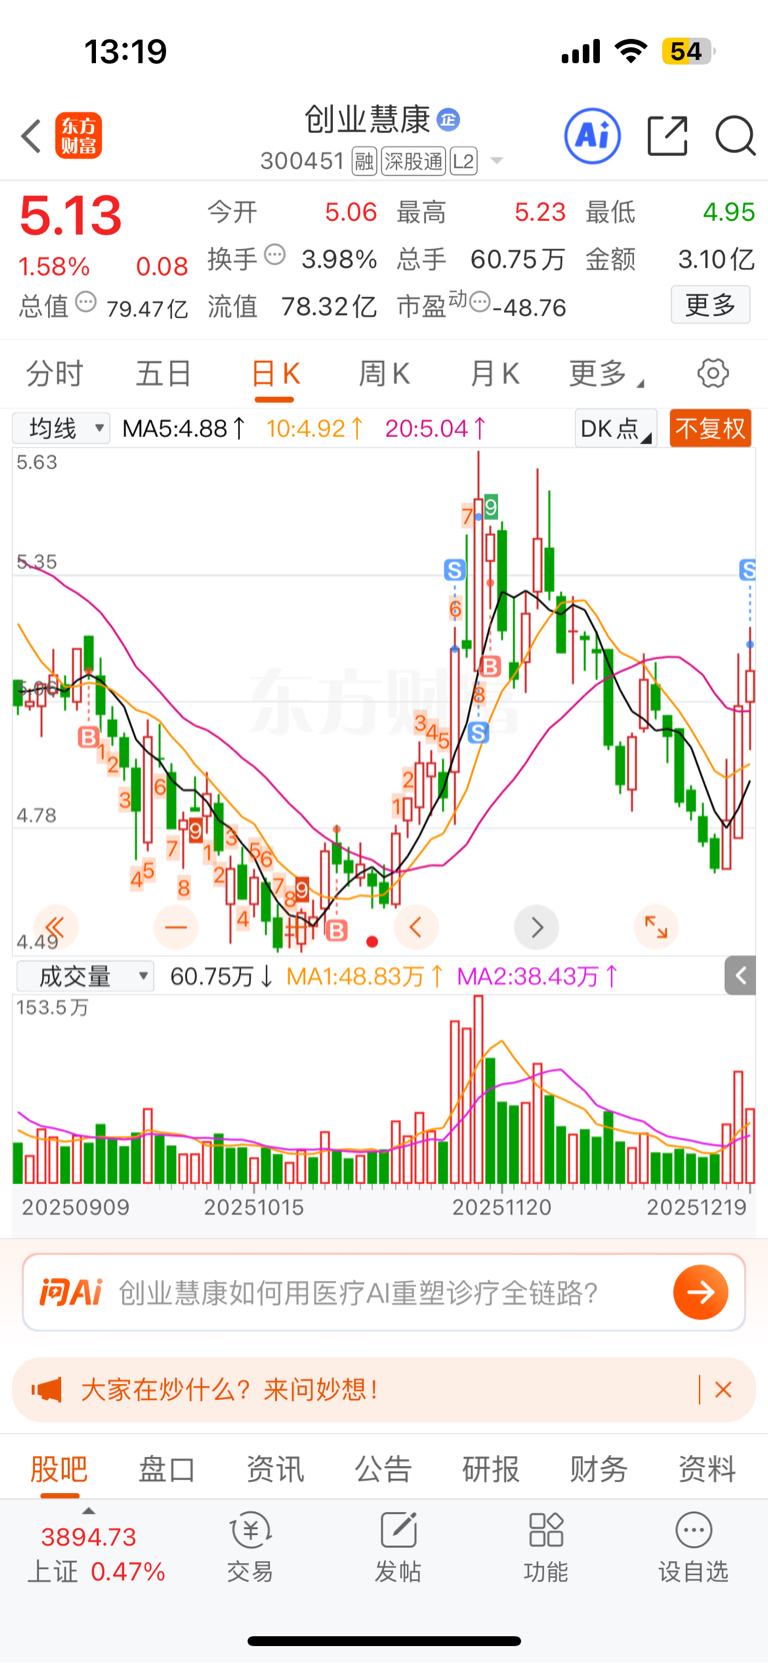Switch to 月K chart tab

pos(494,373)
